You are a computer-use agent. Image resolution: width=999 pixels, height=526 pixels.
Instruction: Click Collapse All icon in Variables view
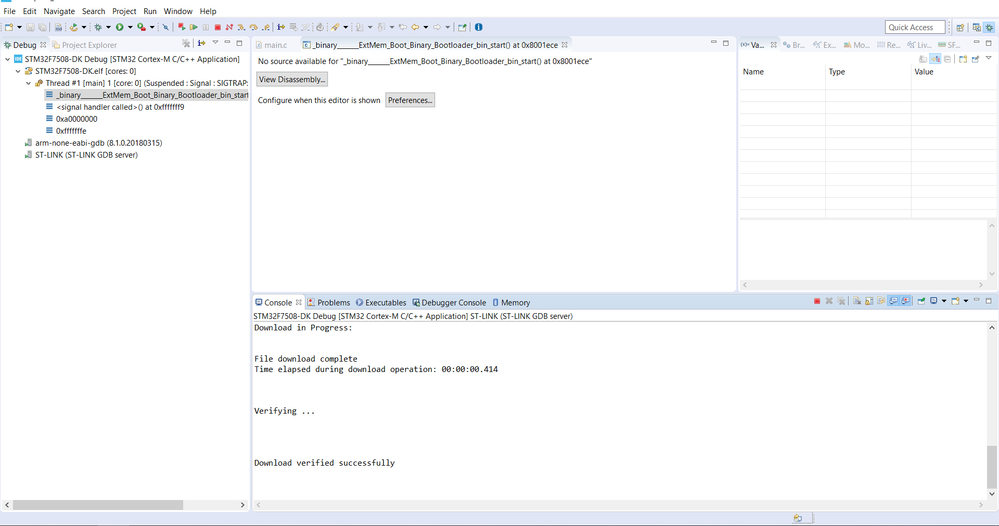(x=947, y=59)
